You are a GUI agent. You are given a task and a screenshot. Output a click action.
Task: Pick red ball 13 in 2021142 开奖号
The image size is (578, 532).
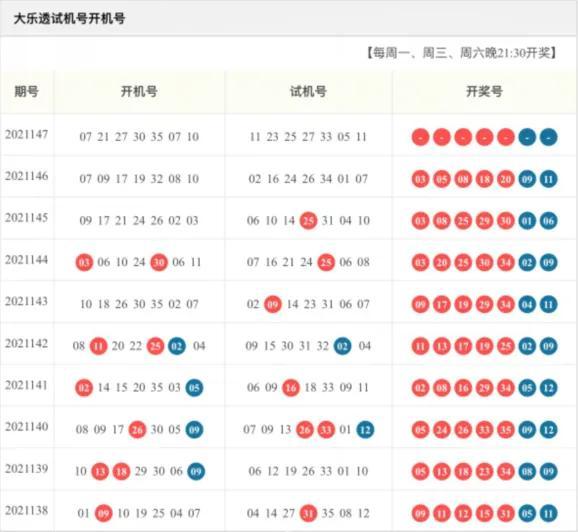point(442,346)
